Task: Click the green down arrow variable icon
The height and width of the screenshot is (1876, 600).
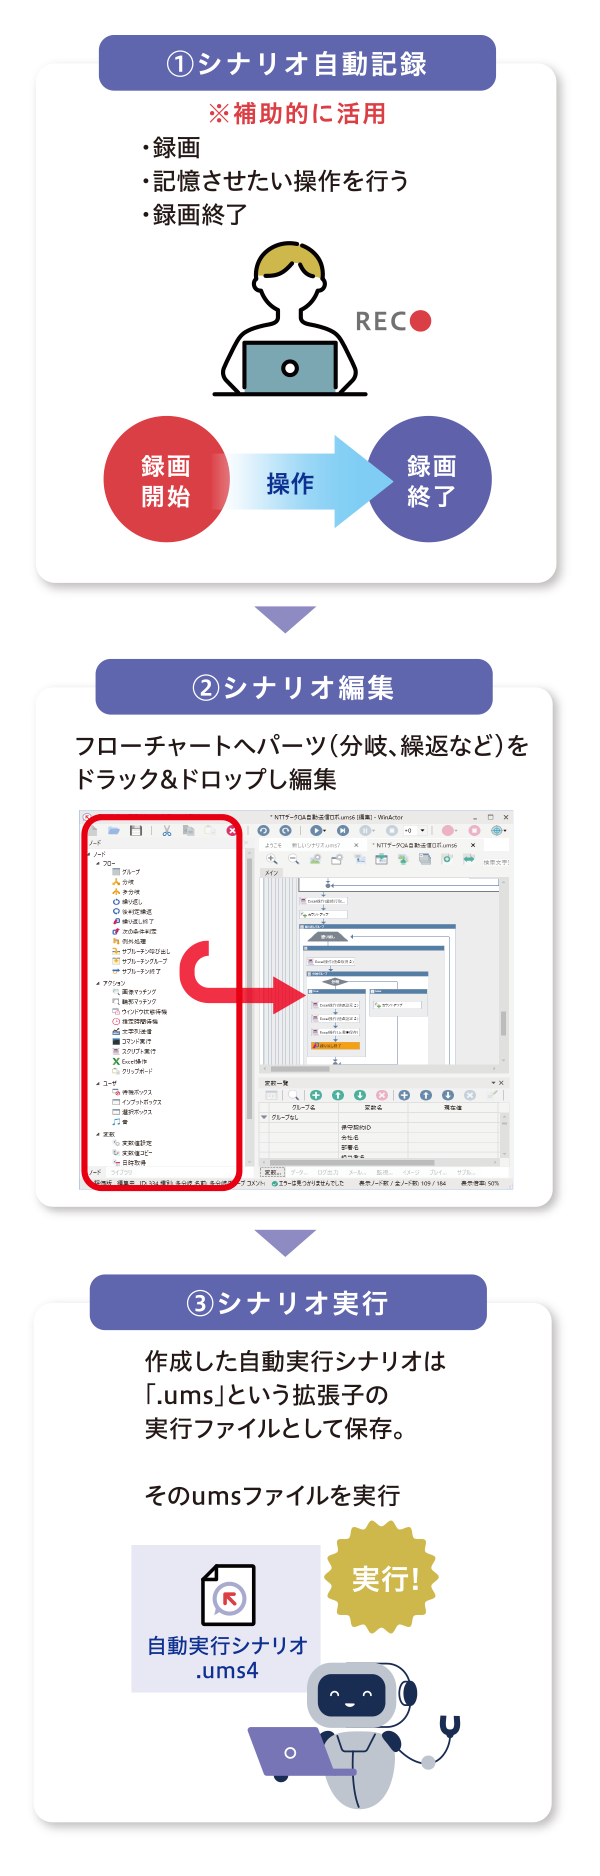Action: click(360, 1095)
